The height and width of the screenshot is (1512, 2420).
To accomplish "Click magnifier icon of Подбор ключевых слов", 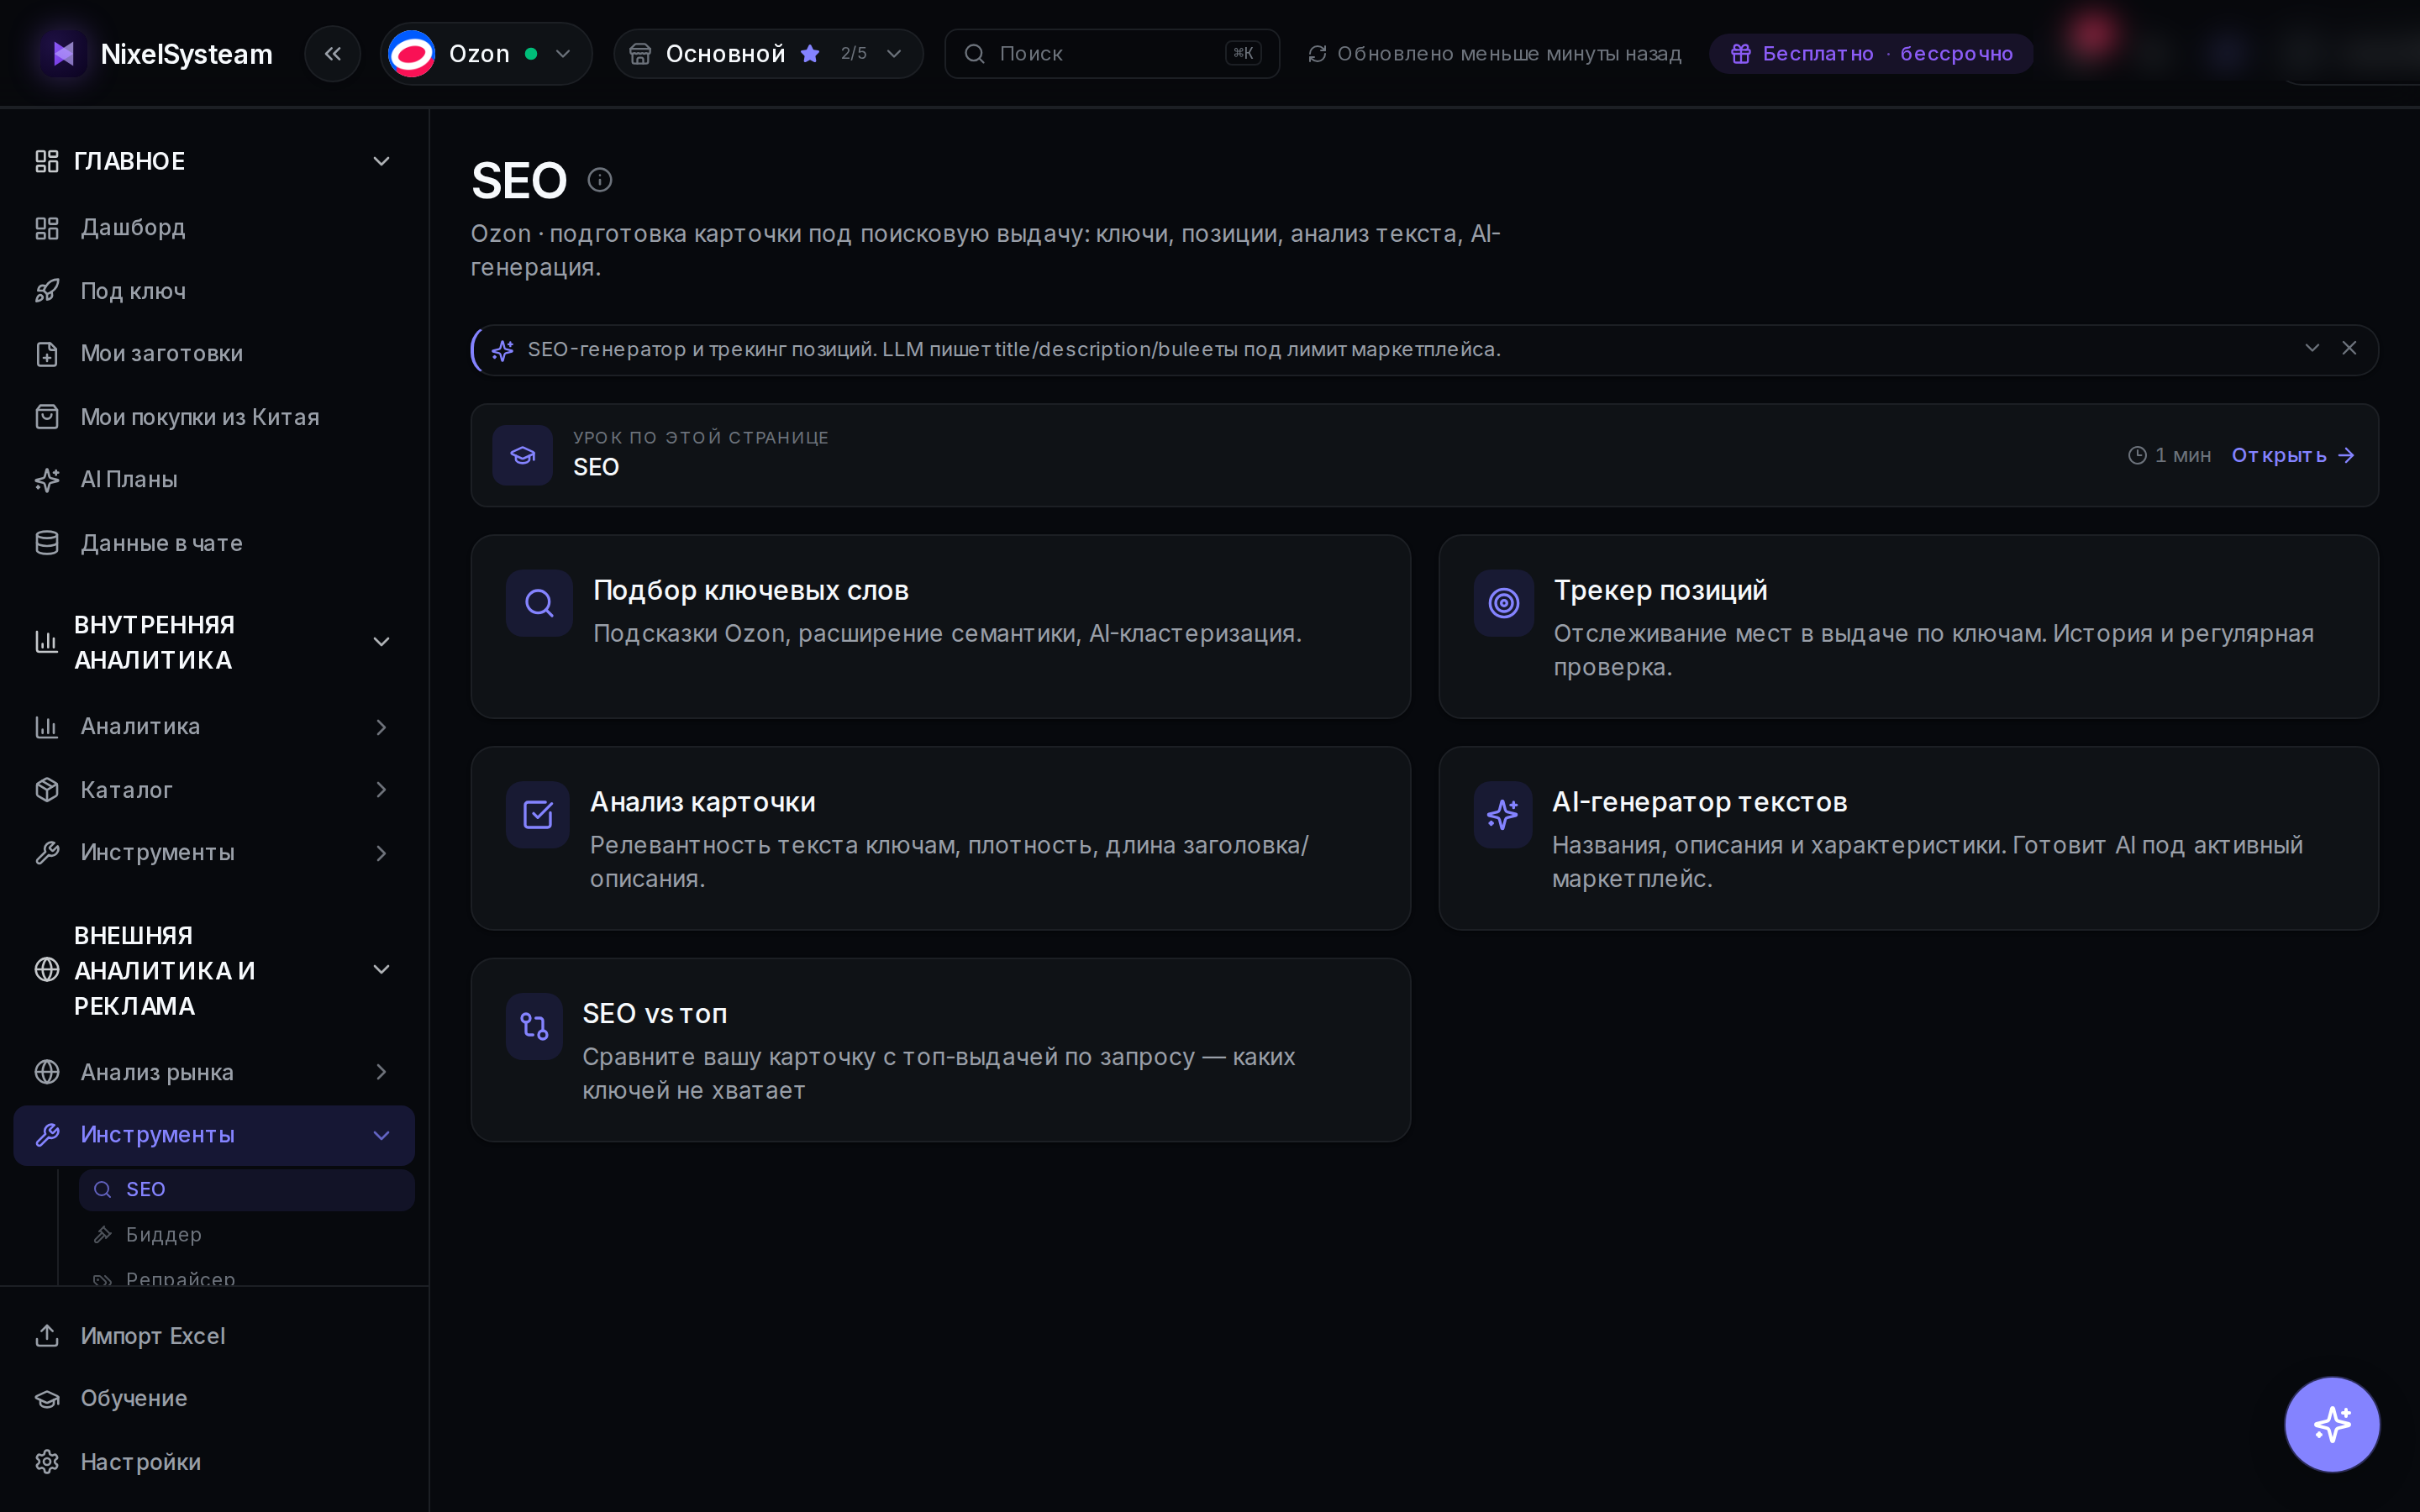I will (x=539, y=603).
